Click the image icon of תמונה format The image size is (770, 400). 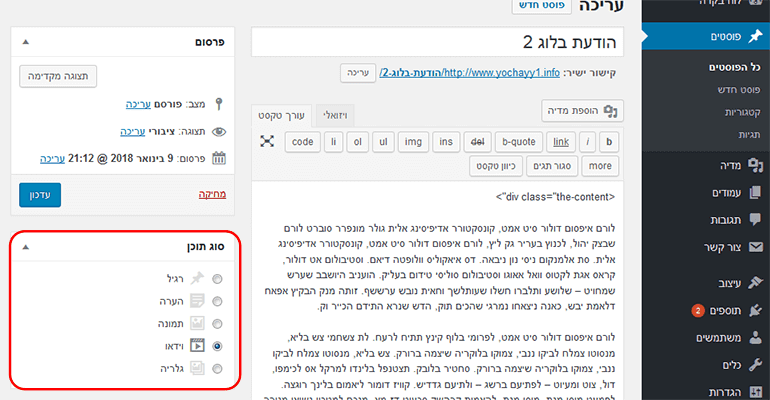pos(197,323)
